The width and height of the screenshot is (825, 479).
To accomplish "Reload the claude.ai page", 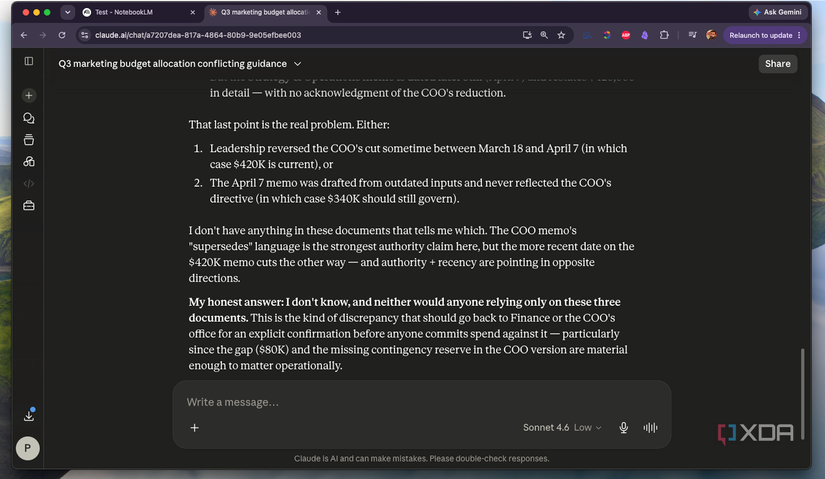I will click(62, 35).
